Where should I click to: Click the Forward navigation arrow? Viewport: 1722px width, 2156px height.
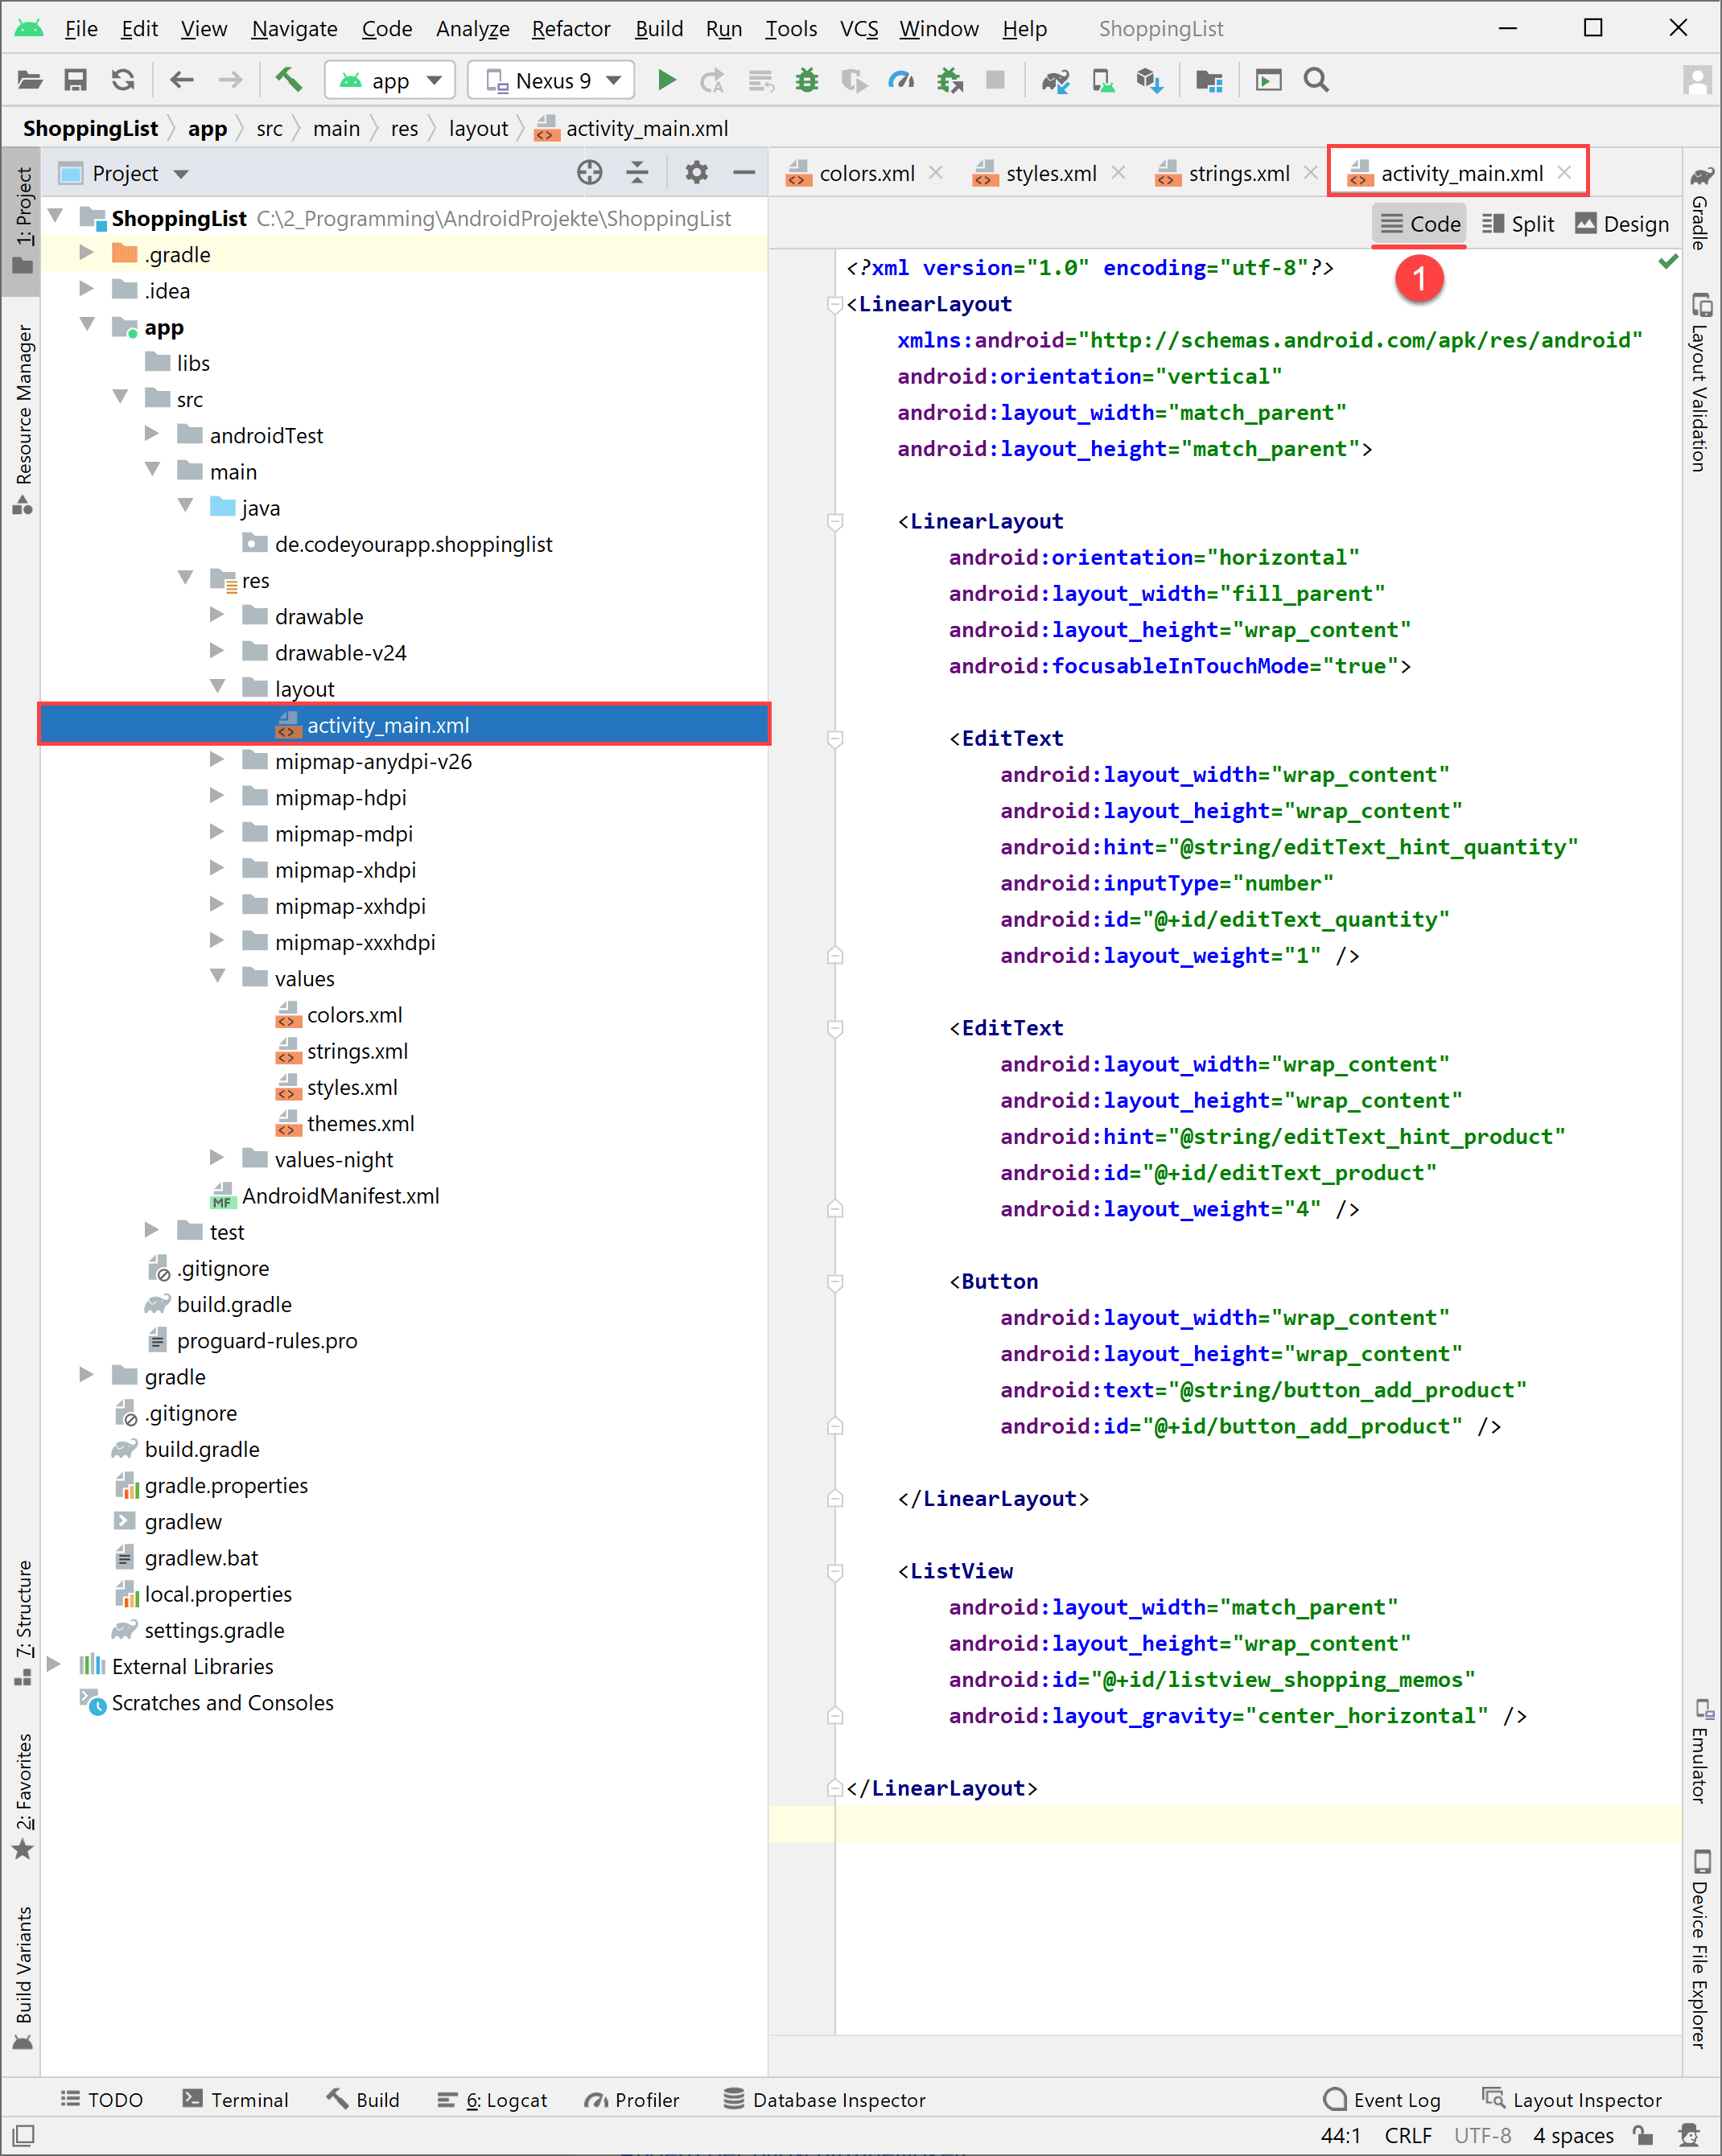230,80
